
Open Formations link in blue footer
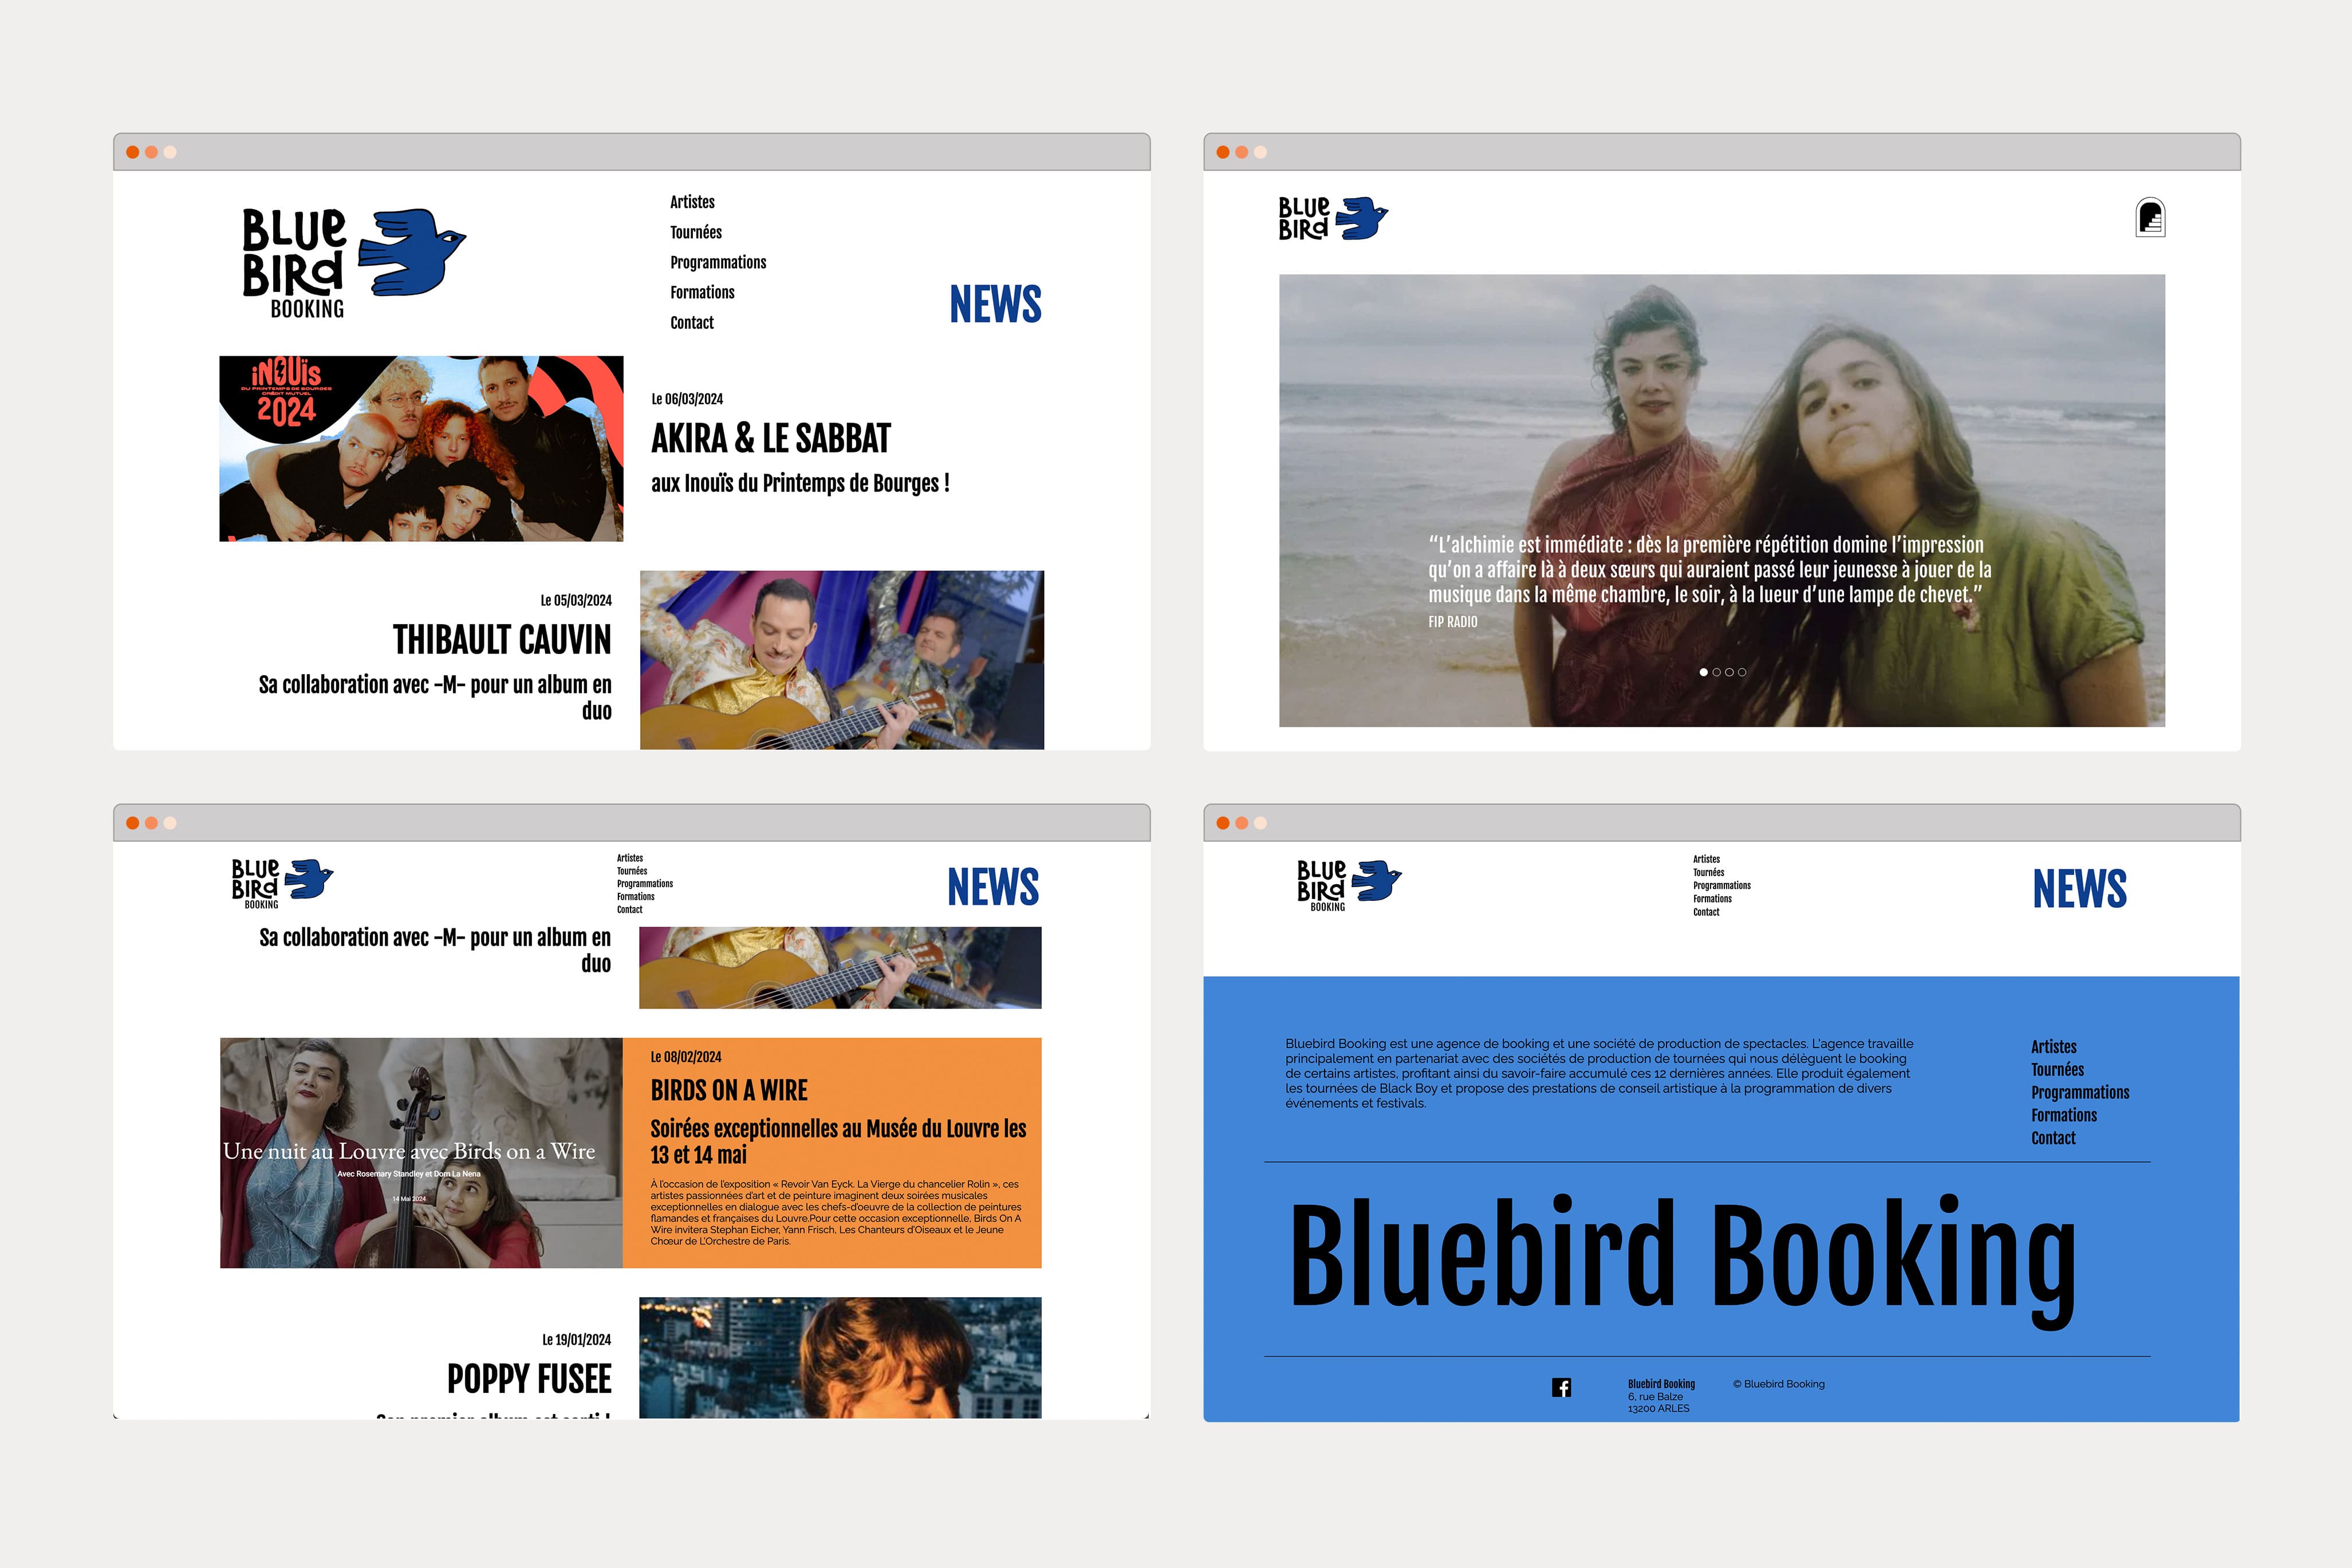2064,1116
